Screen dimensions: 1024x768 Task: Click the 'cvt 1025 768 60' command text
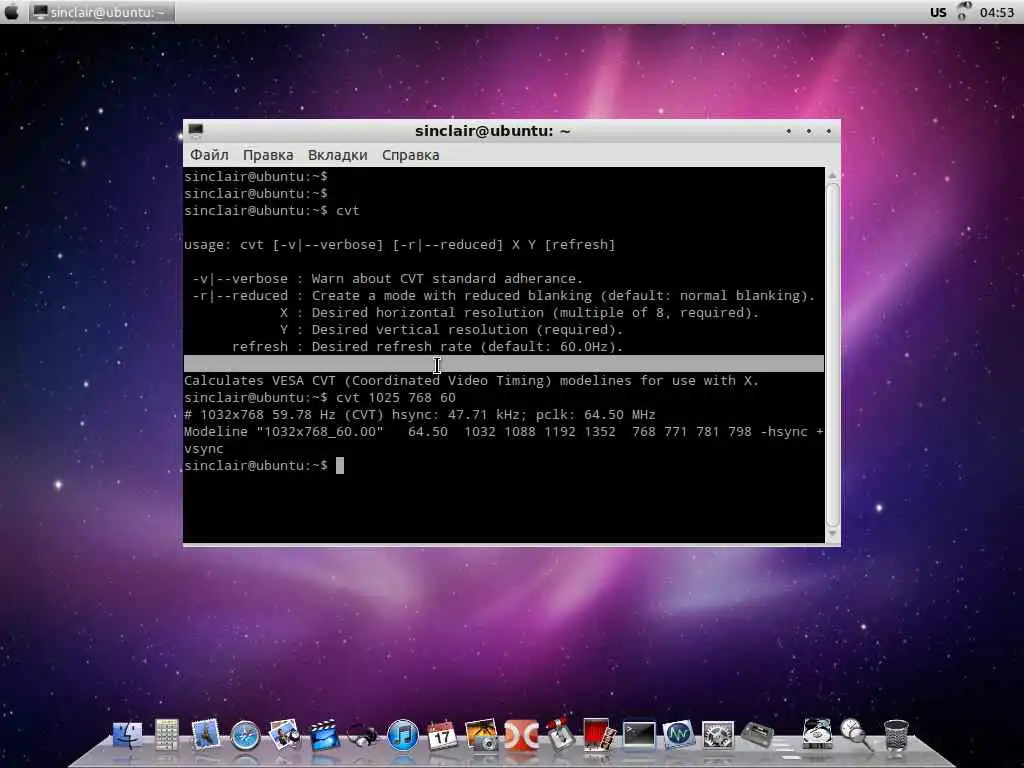(x=396, y=398)
